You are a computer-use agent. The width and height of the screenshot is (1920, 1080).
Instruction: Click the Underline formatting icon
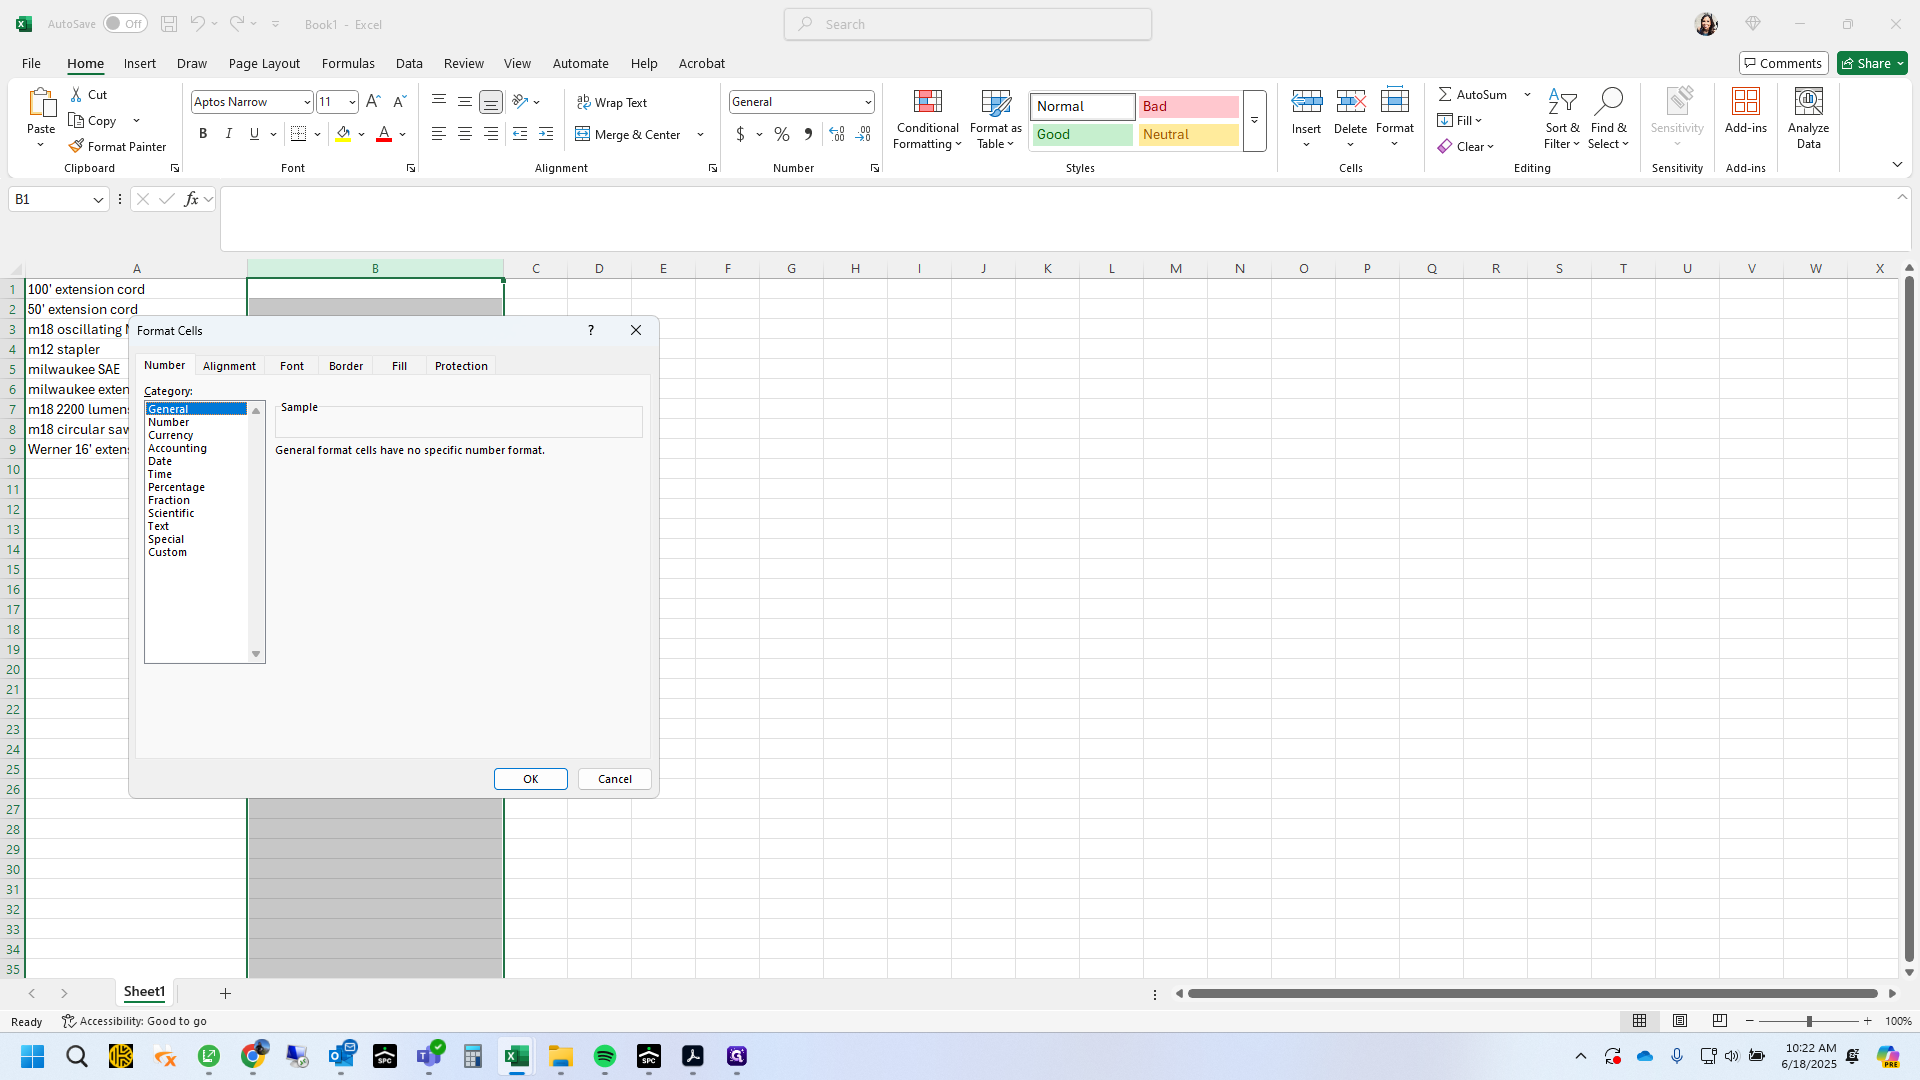point(254,134)
